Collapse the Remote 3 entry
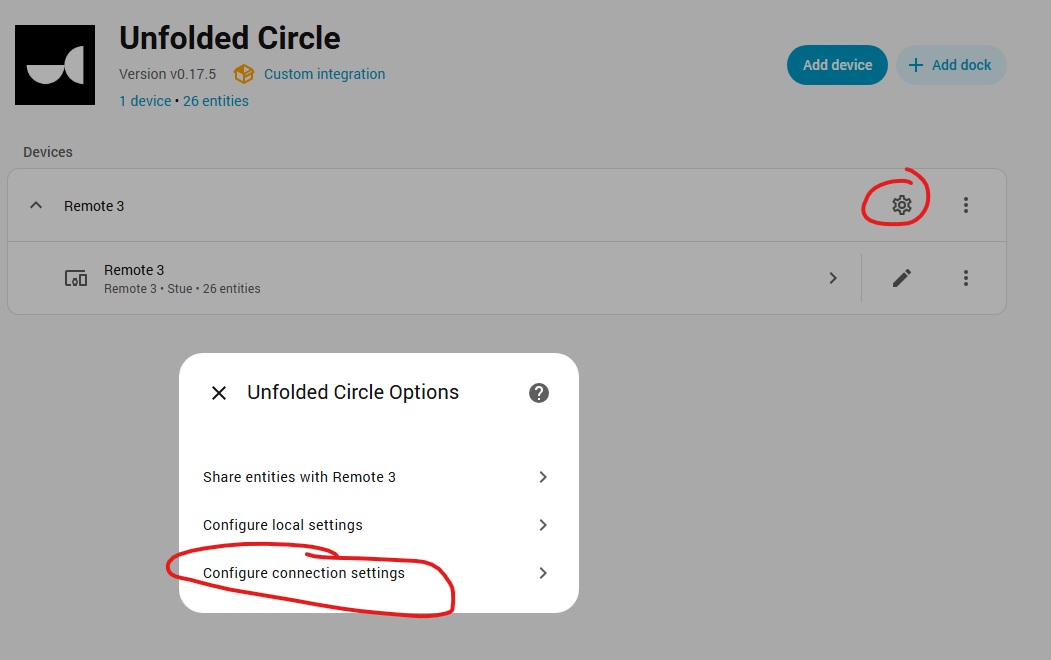This screenshot has height=660, width=1051. click(36, 205)
